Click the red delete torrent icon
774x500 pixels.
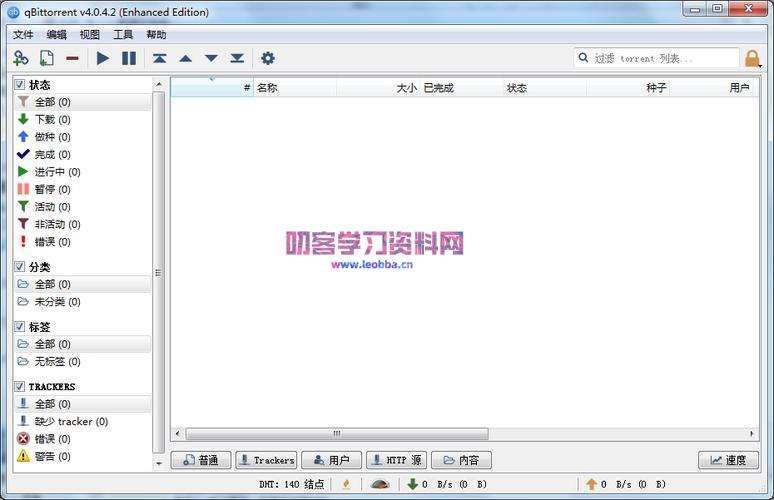72,58
